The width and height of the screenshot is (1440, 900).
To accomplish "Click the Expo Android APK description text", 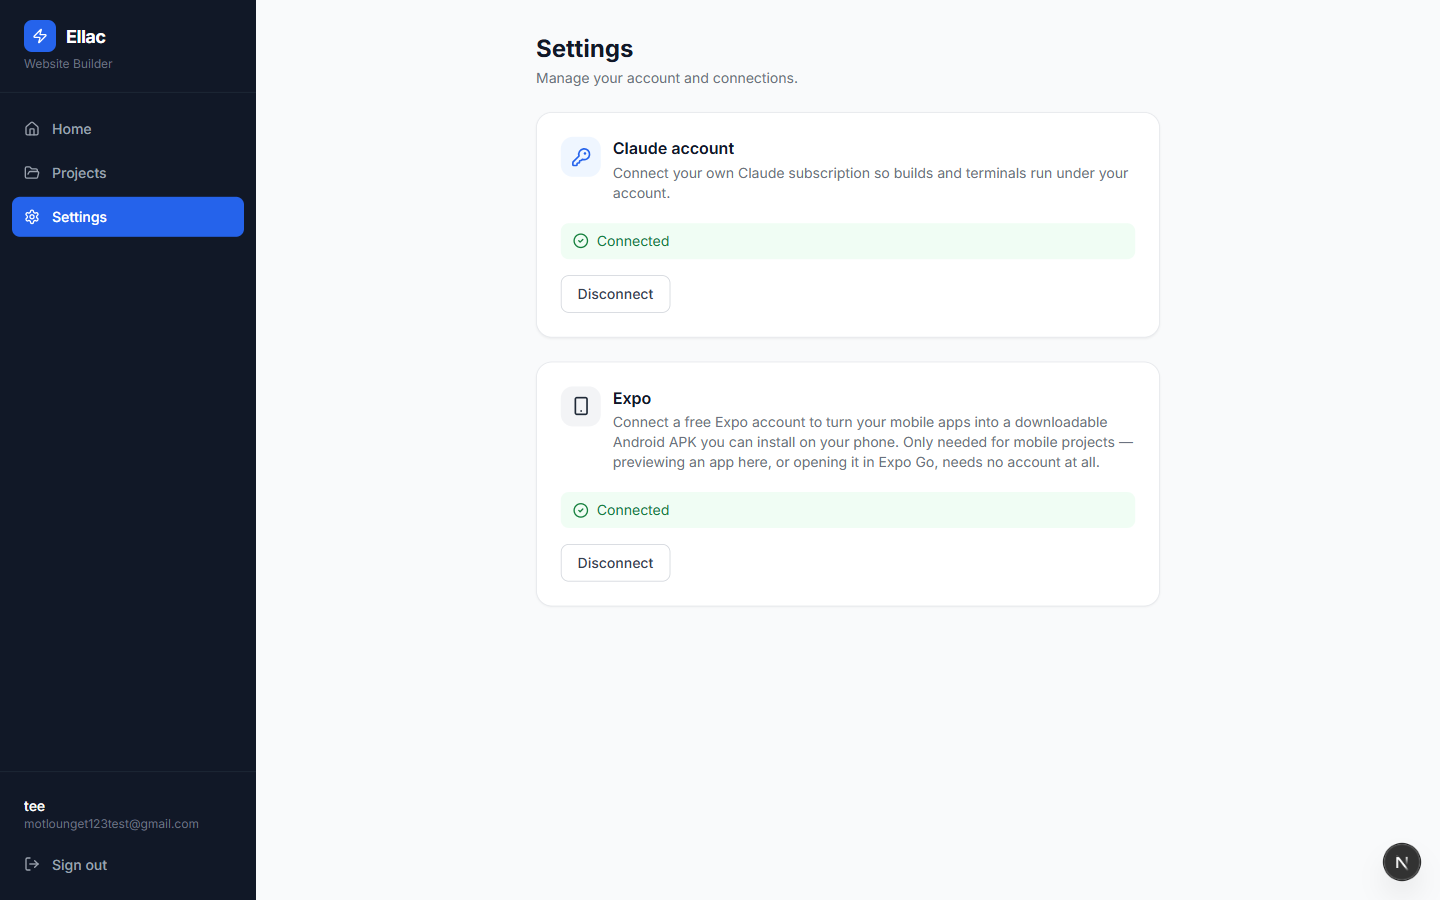I will (873, 442).
